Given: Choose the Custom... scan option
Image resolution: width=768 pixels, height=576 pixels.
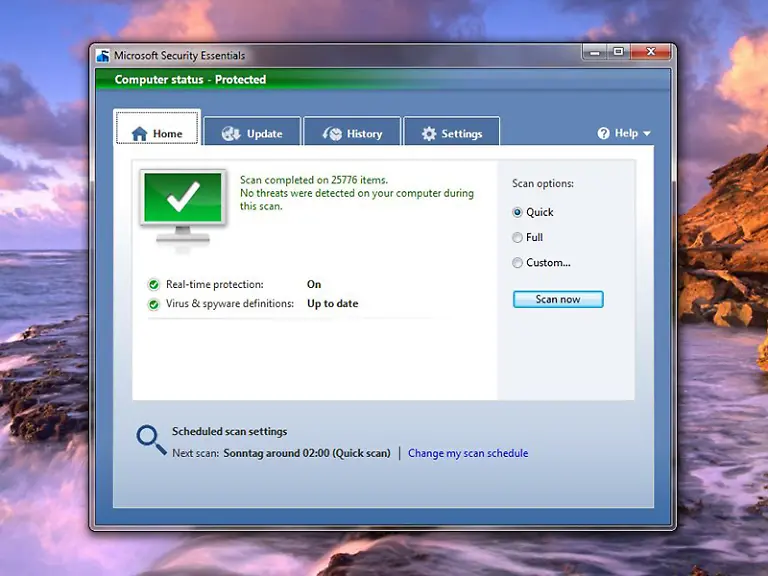Looking at the screenshot, I should (517, 263).
